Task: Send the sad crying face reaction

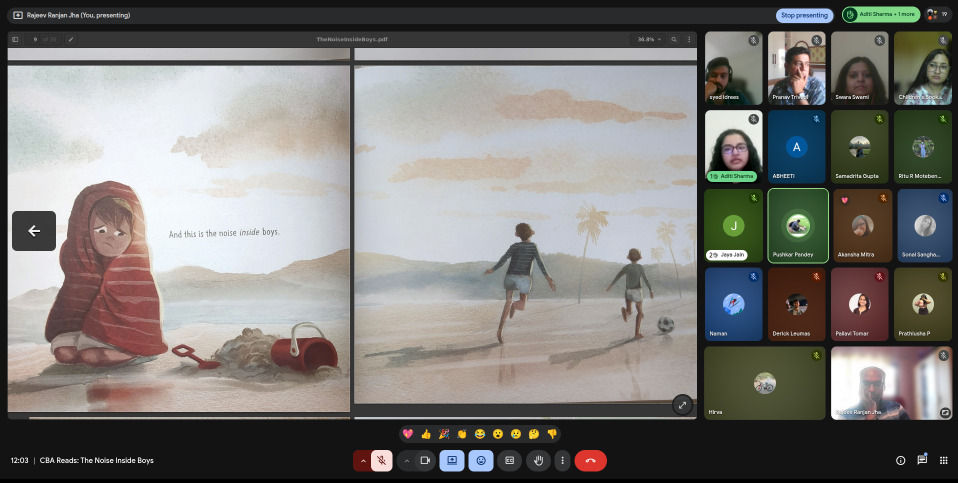Action: (516, 434)
